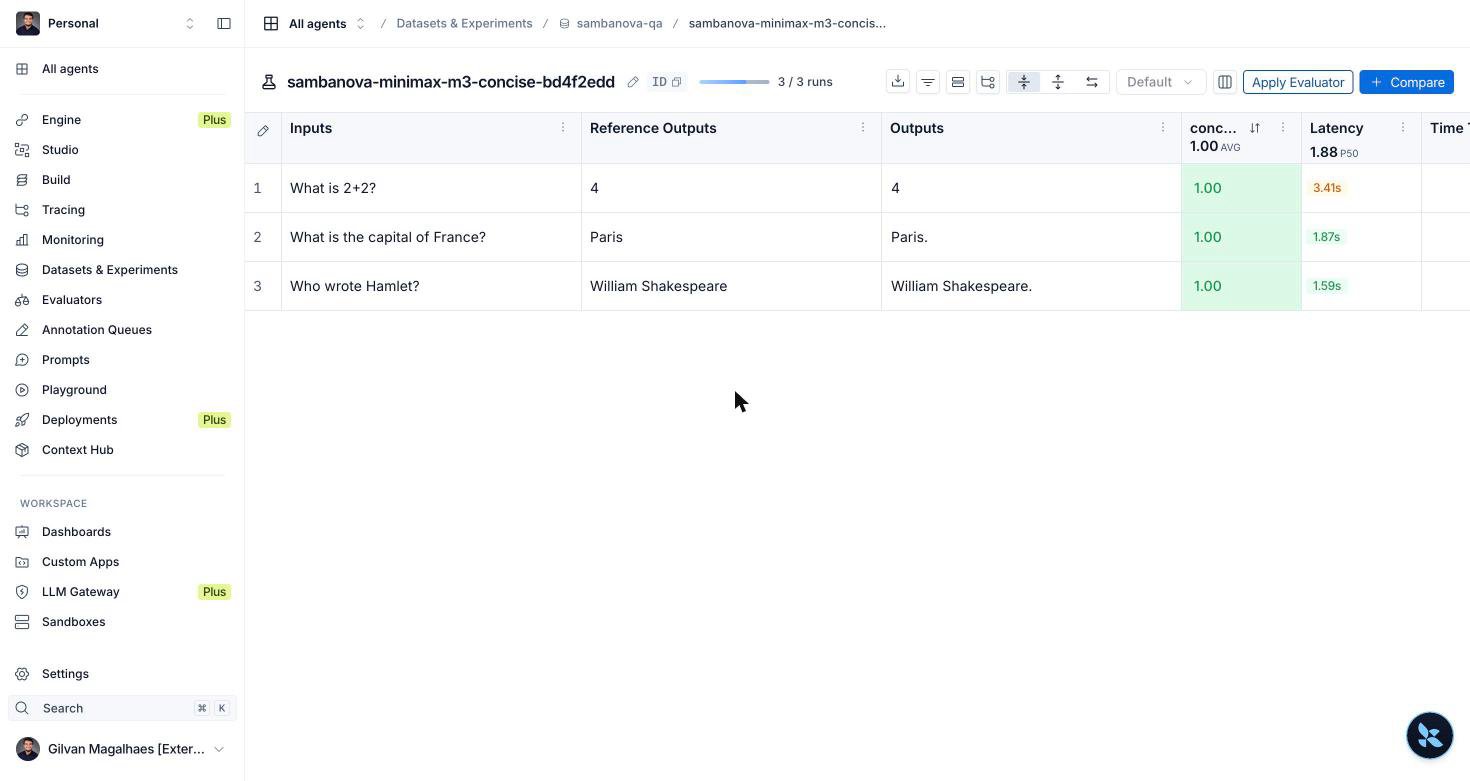Open Prompts in the sidebar

[122, 360]
